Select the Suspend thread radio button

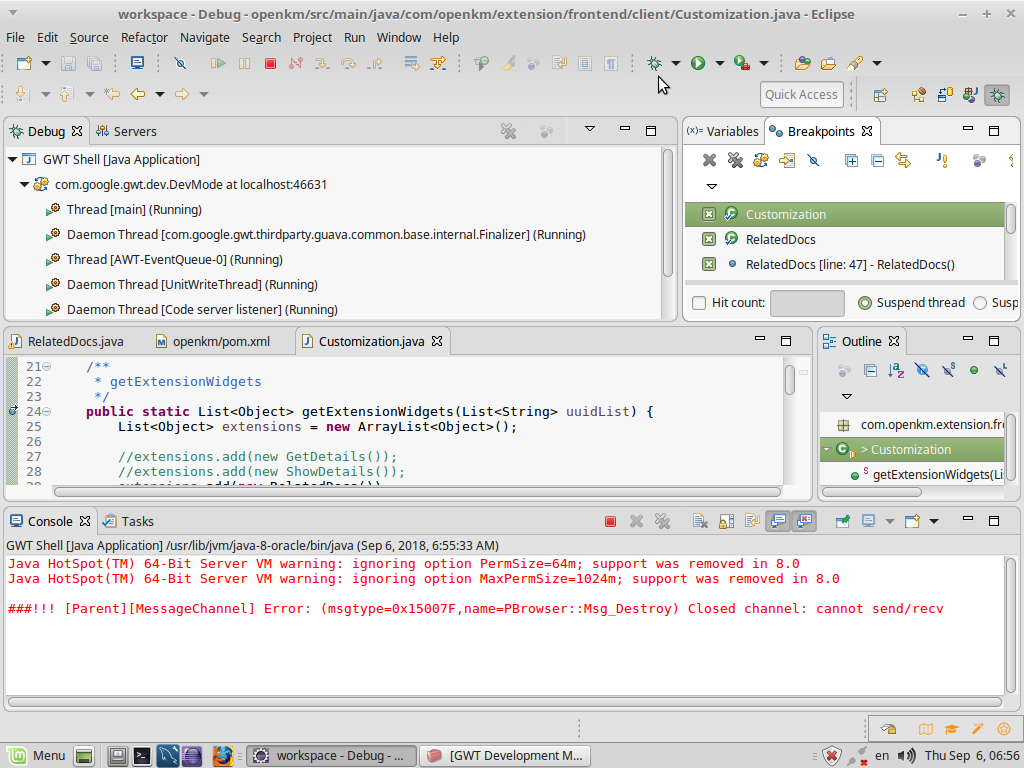(865, 303)
